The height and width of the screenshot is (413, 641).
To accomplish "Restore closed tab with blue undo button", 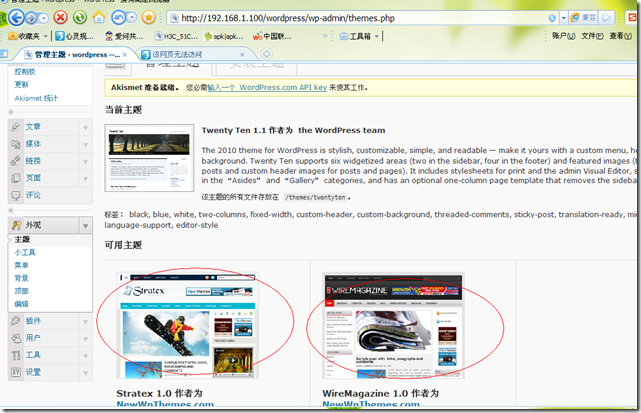I will [x=119, y=17].
